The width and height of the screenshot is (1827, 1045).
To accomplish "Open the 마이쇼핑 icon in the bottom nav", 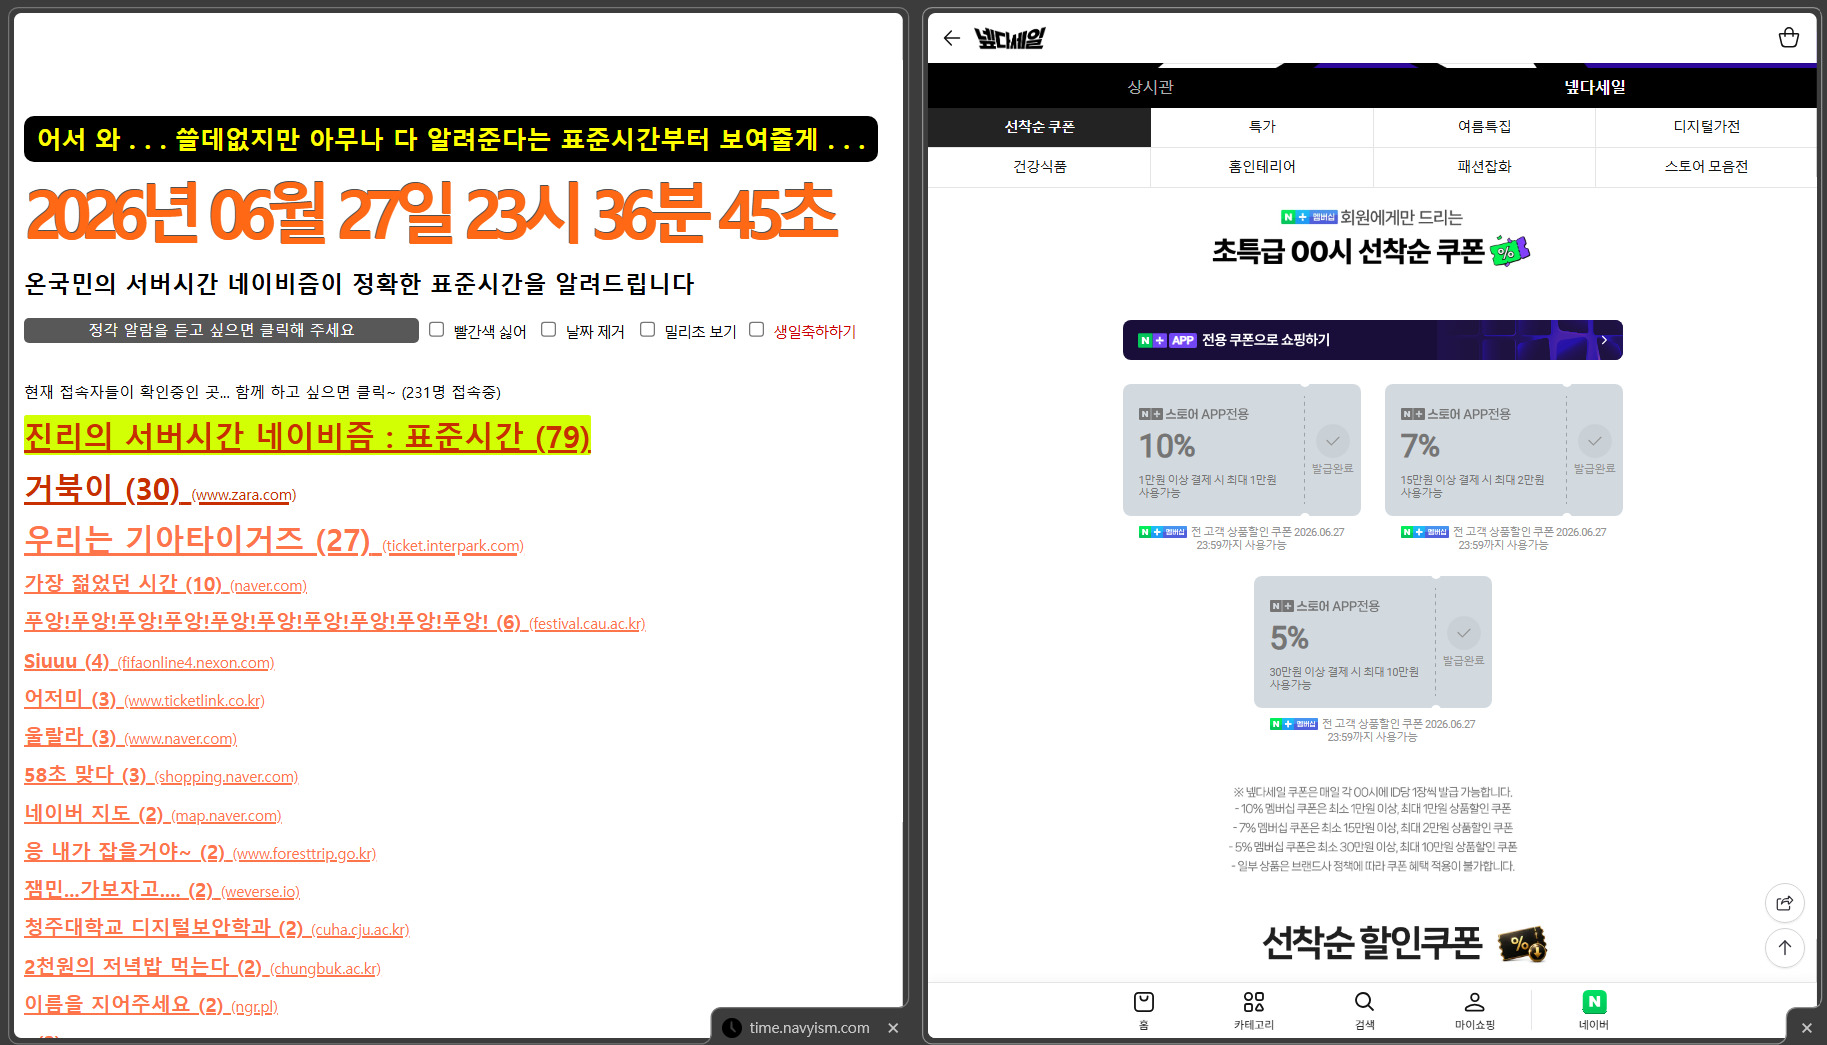I will [x=1474, y=1009].
